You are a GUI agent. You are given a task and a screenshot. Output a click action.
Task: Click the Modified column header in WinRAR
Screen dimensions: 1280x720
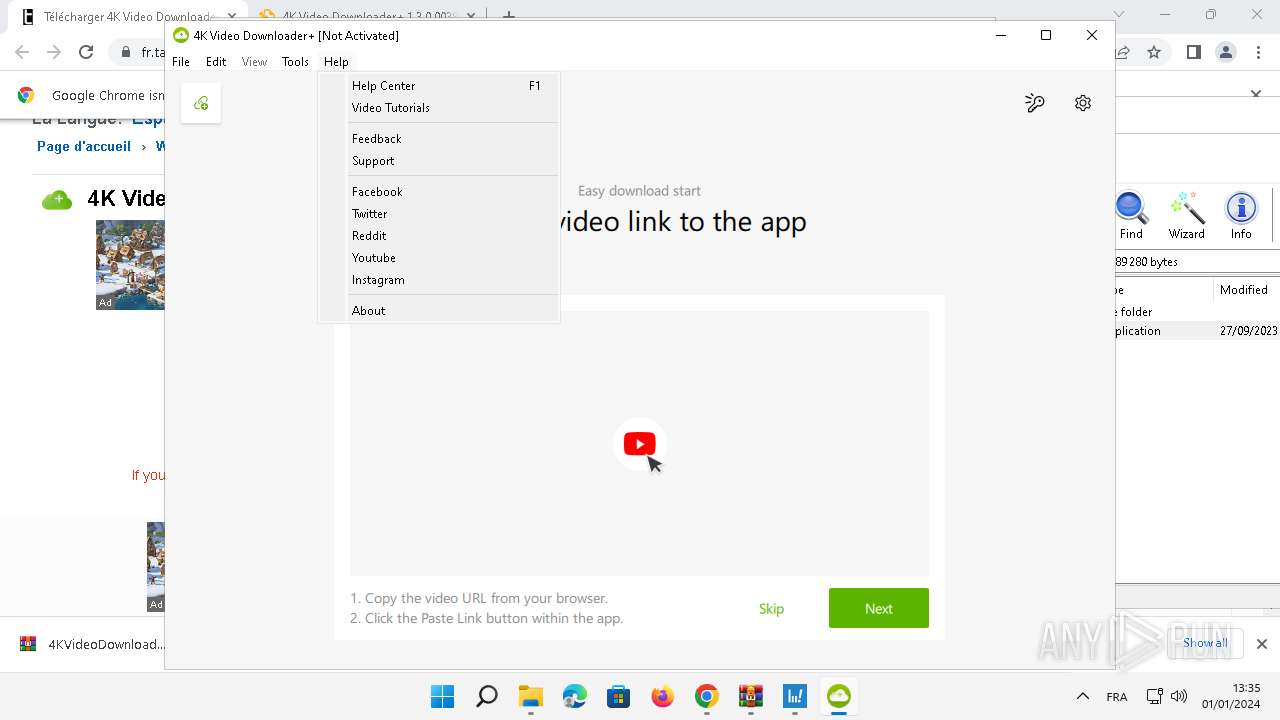(x=1244, y=290)
